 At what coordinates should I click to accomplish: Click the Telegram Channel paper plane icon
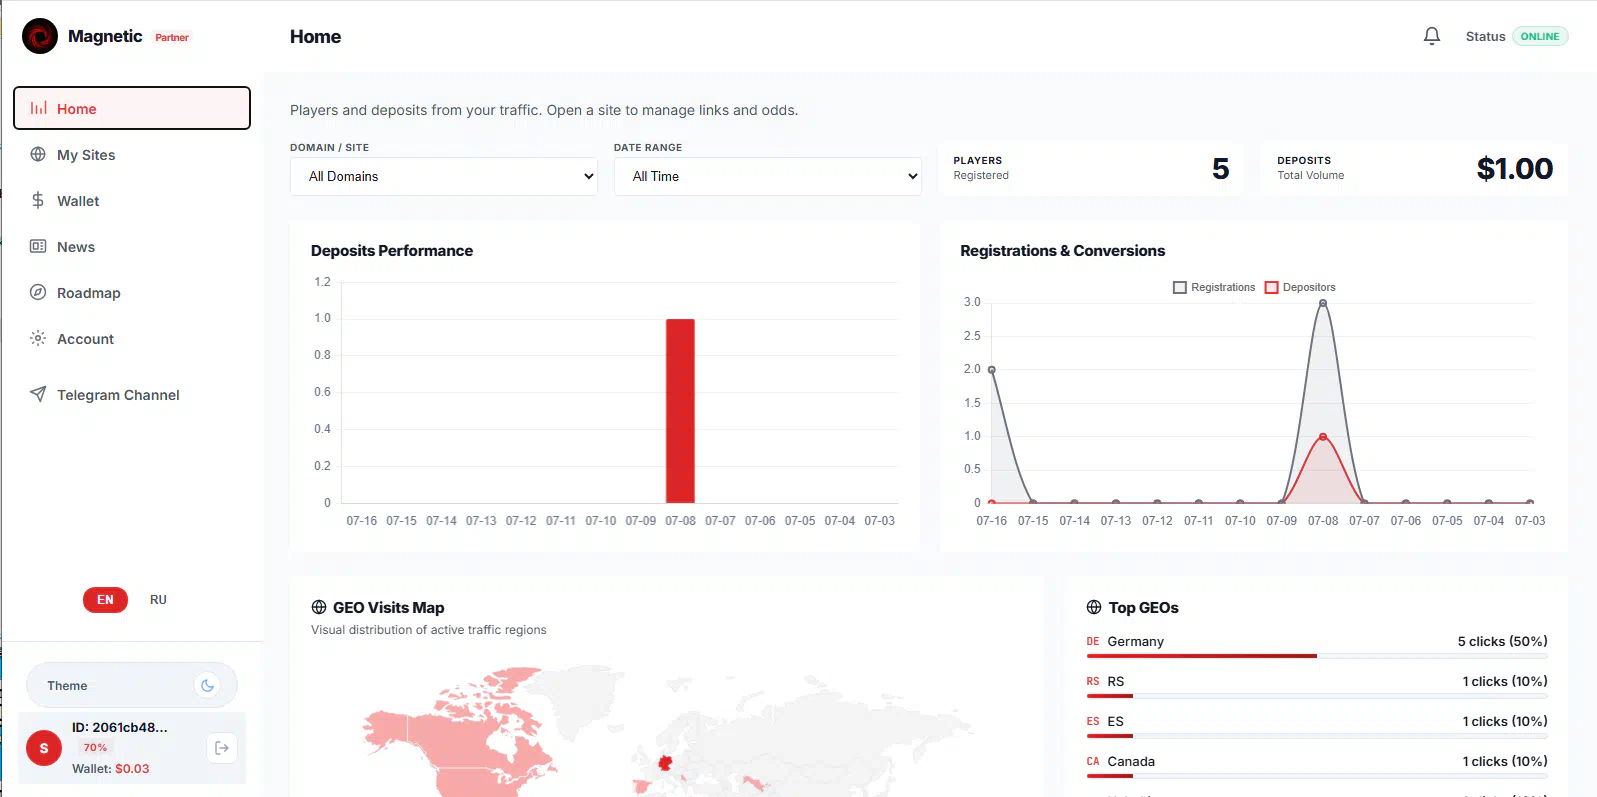coord(38,394)
